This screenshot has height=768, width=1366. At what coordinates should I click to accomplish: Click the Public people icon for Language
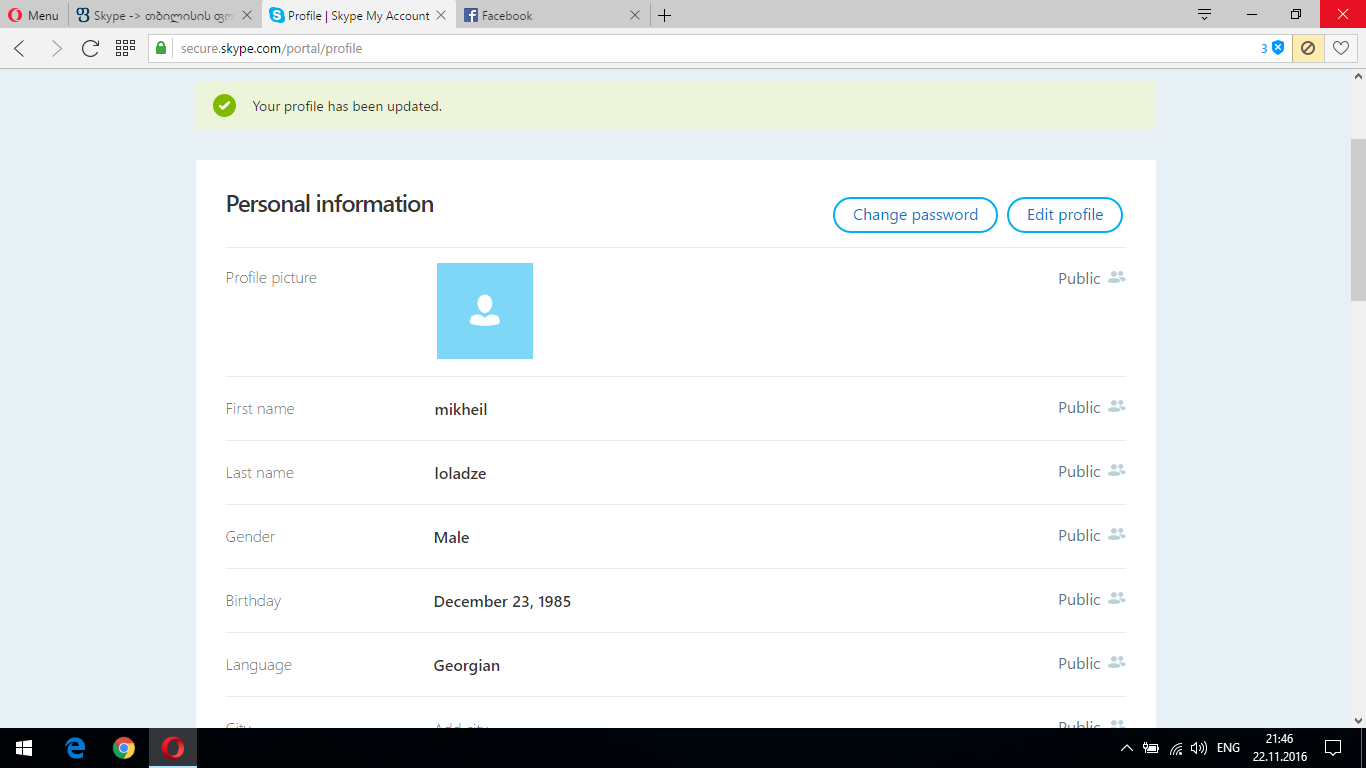point(1117,663)
